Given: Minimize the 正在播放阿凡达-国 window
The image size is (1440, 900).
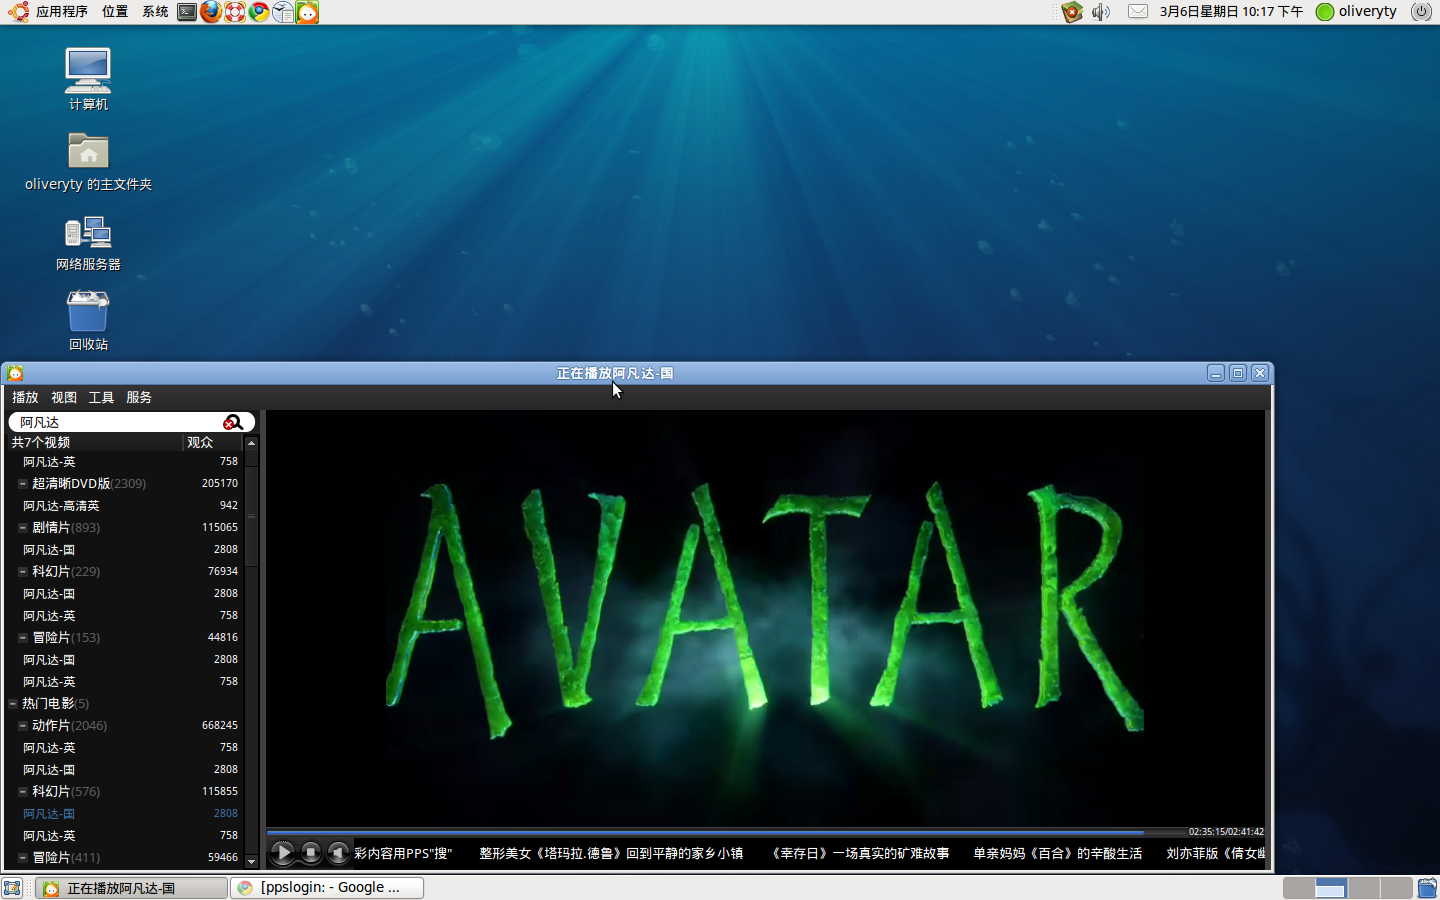Looking at the screenshot, I should 1216,373.
